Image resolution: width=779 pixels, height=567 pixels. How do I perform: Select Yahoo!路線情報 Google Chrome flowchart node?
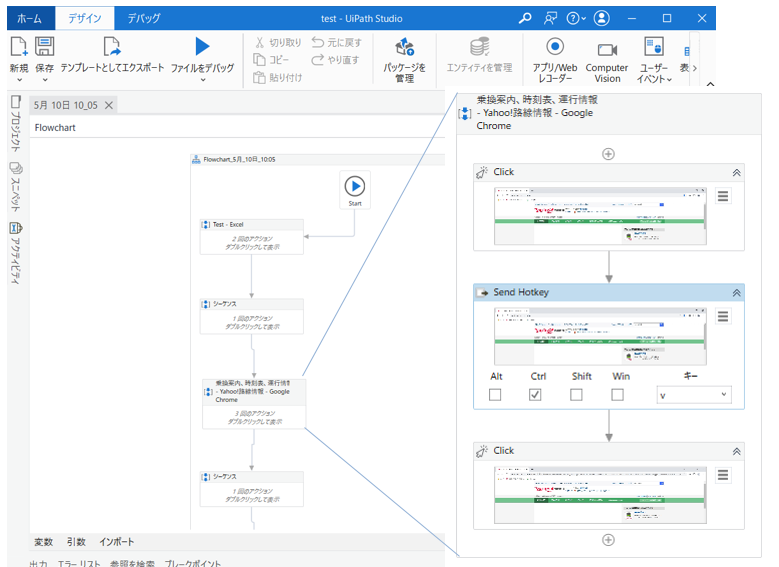coord(254,404)
